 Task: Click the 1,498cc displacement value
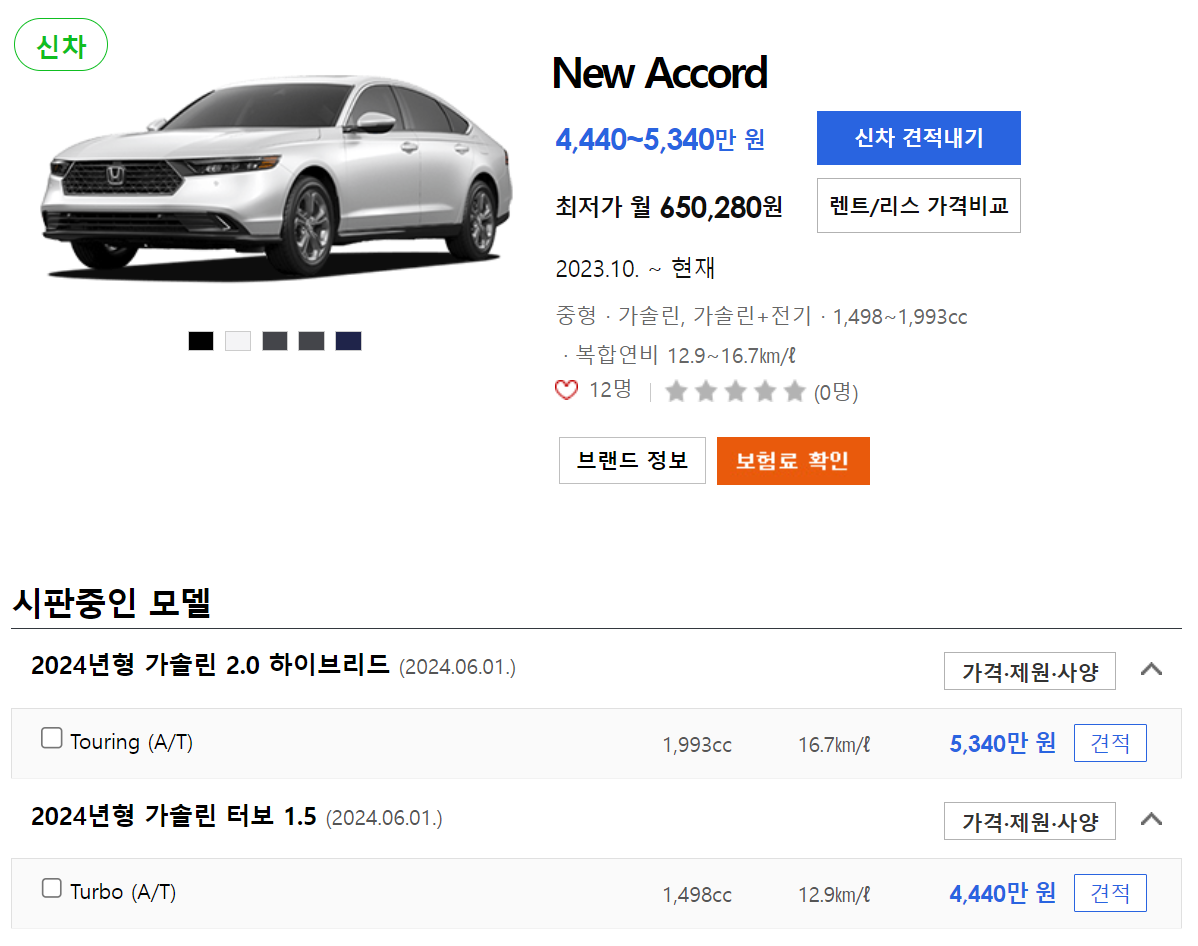pyautogui.click(x=697, y=895)
